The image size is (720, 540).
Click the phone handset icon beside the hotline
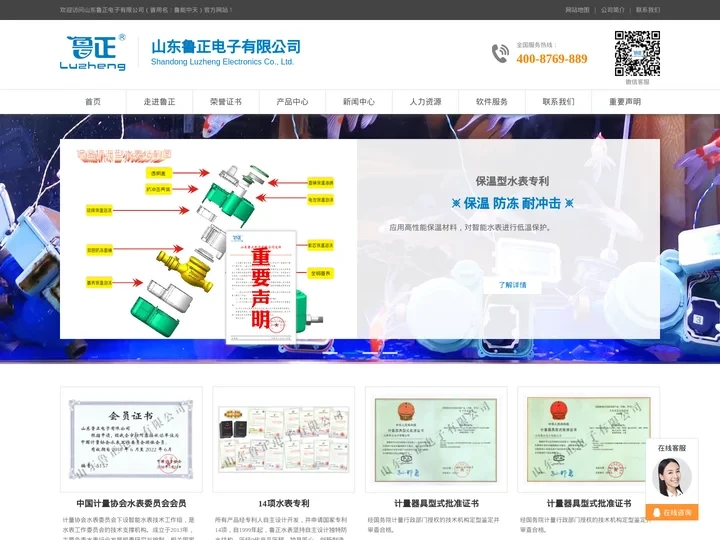click(500, 53)
